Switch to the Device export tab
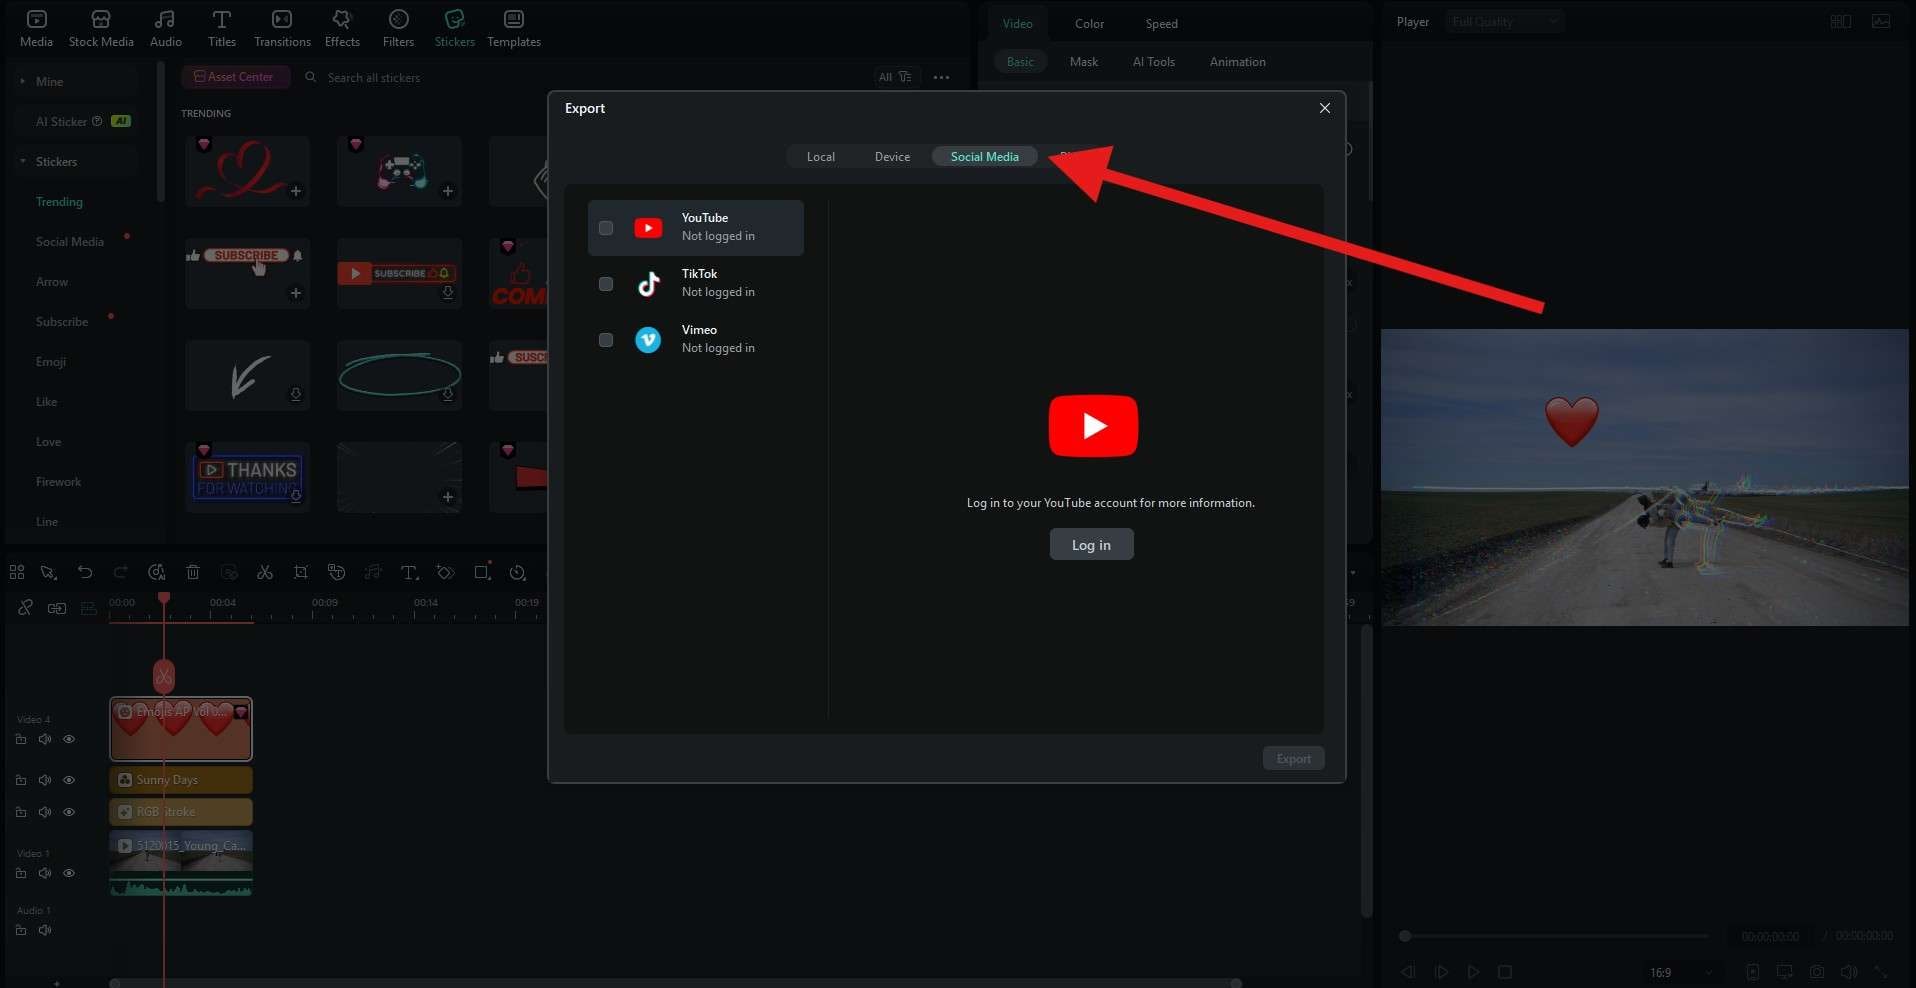1916x988 pixels. 892,156
